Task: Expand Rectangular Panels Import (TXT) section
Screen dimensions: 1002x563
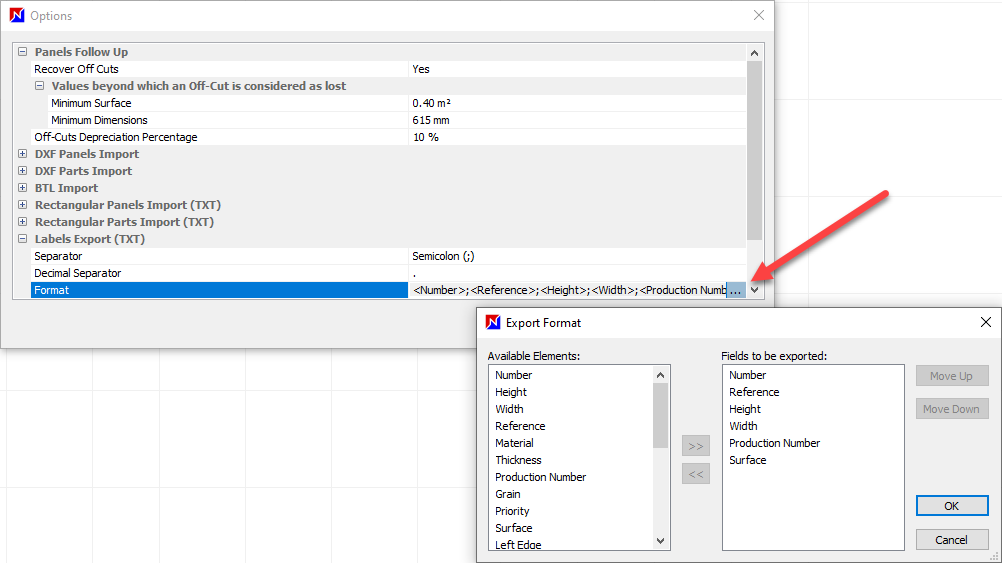Action: (x=22, y=205)
